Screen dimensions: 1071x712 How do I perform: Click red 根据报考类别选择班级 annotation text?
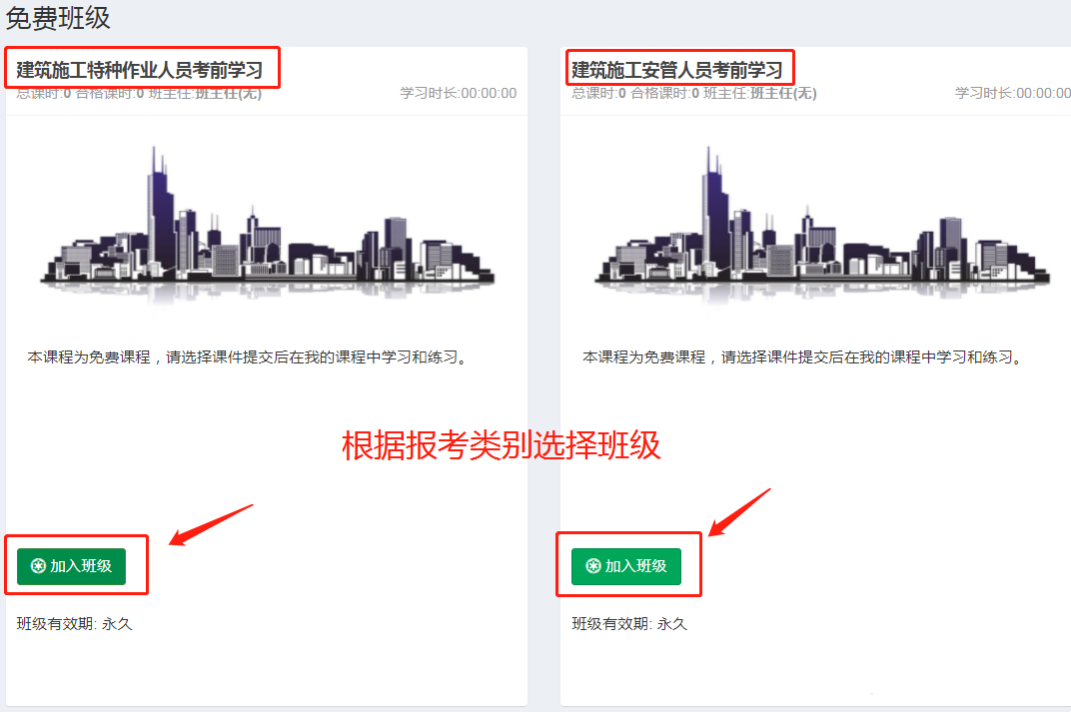point(501,446)
